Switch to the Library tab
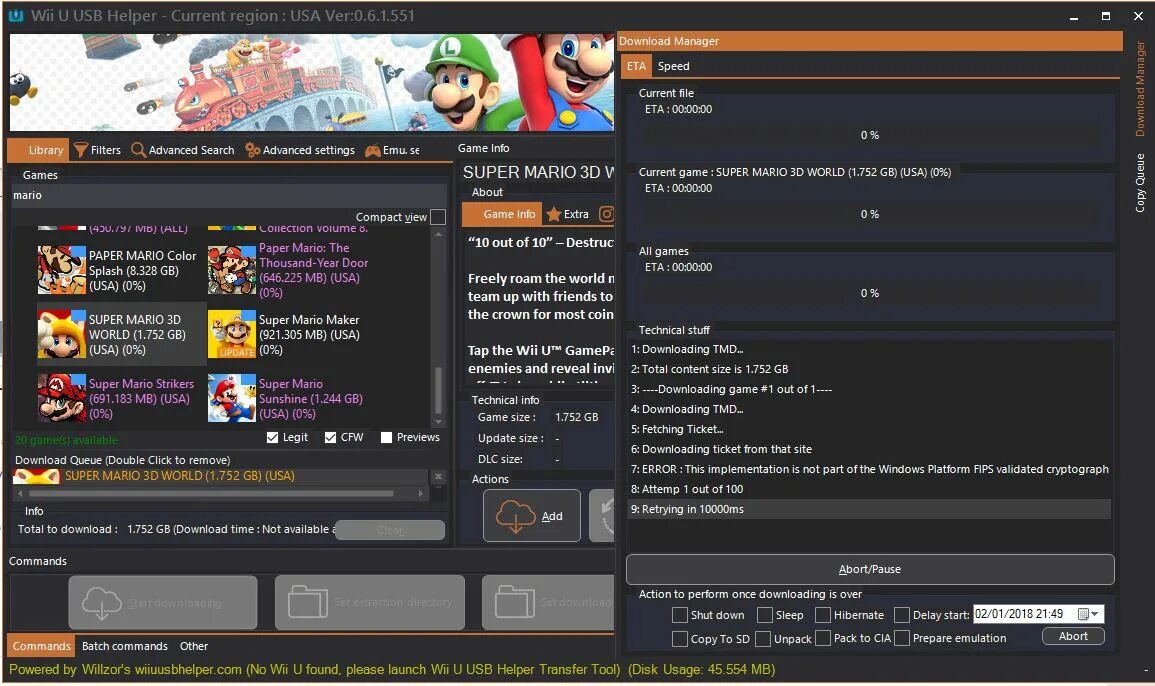This screenshot has height=686, width=1155. click(x=38, y=150)
